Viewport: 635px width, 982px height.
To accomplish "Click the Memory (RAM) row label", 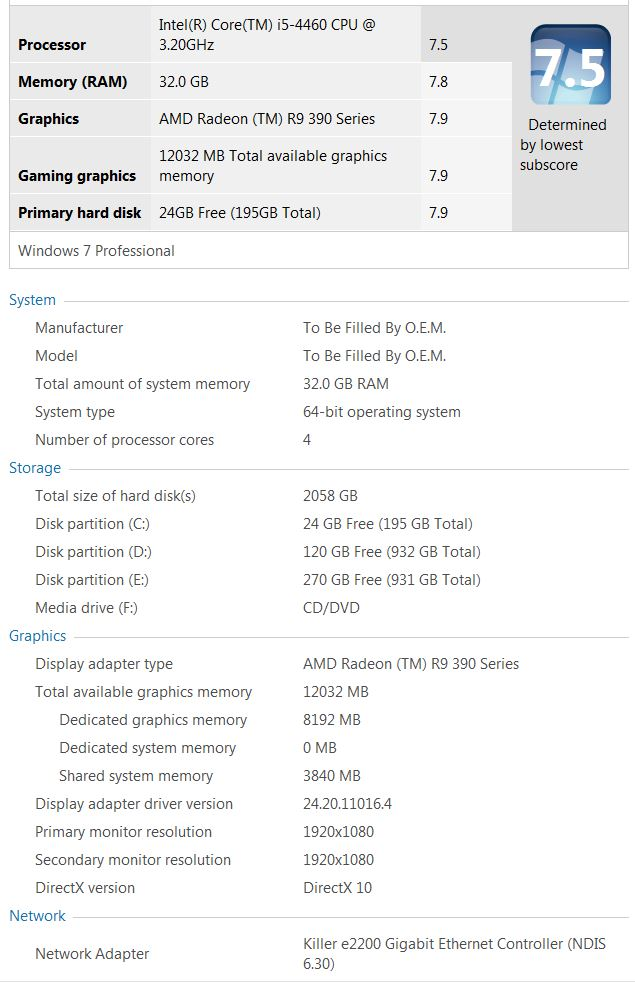I will (72, 82).
